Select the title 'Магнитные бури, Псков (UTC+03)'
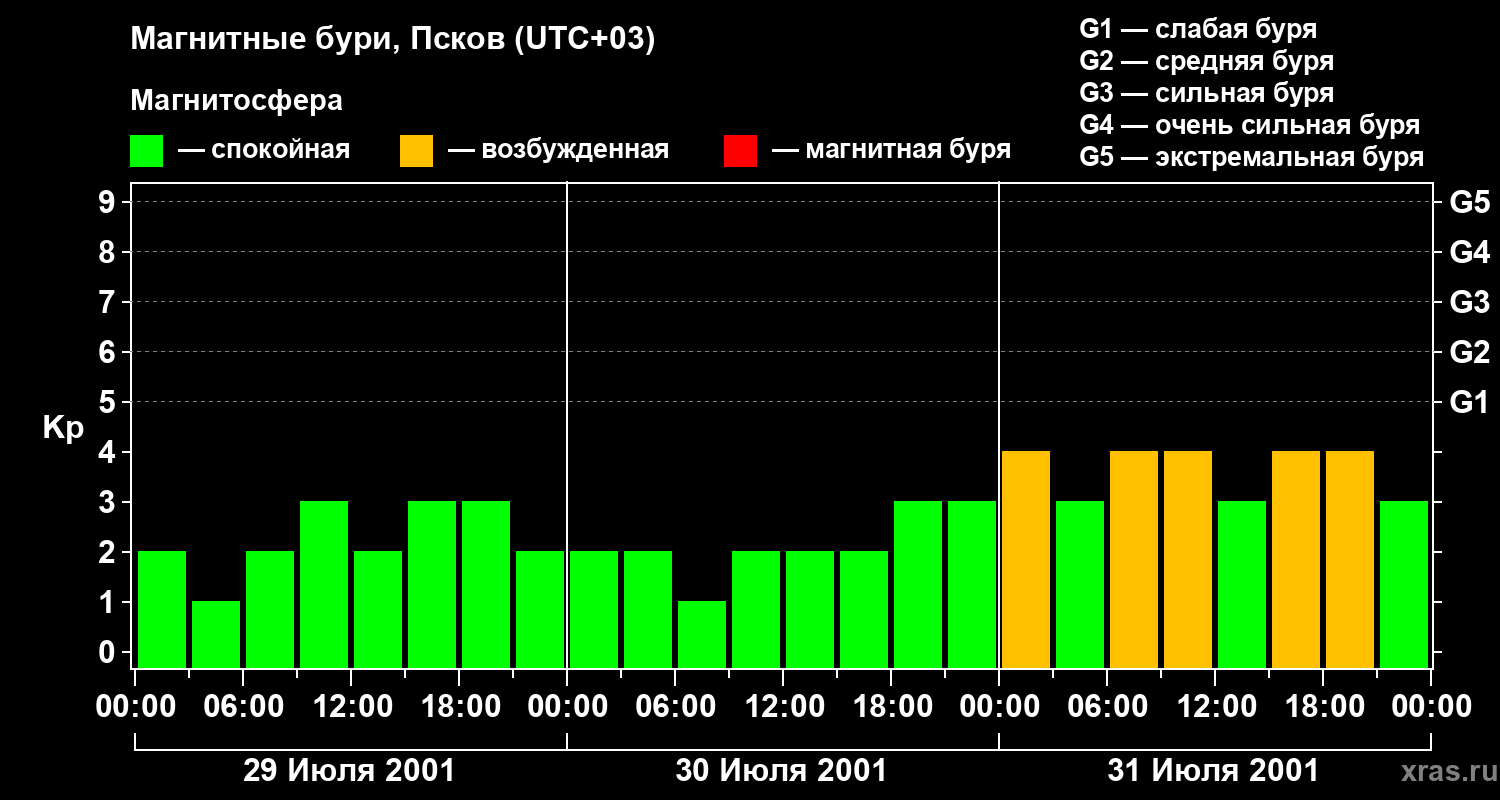The height and width of the screenshot is (800, 1500). [392, 40]
